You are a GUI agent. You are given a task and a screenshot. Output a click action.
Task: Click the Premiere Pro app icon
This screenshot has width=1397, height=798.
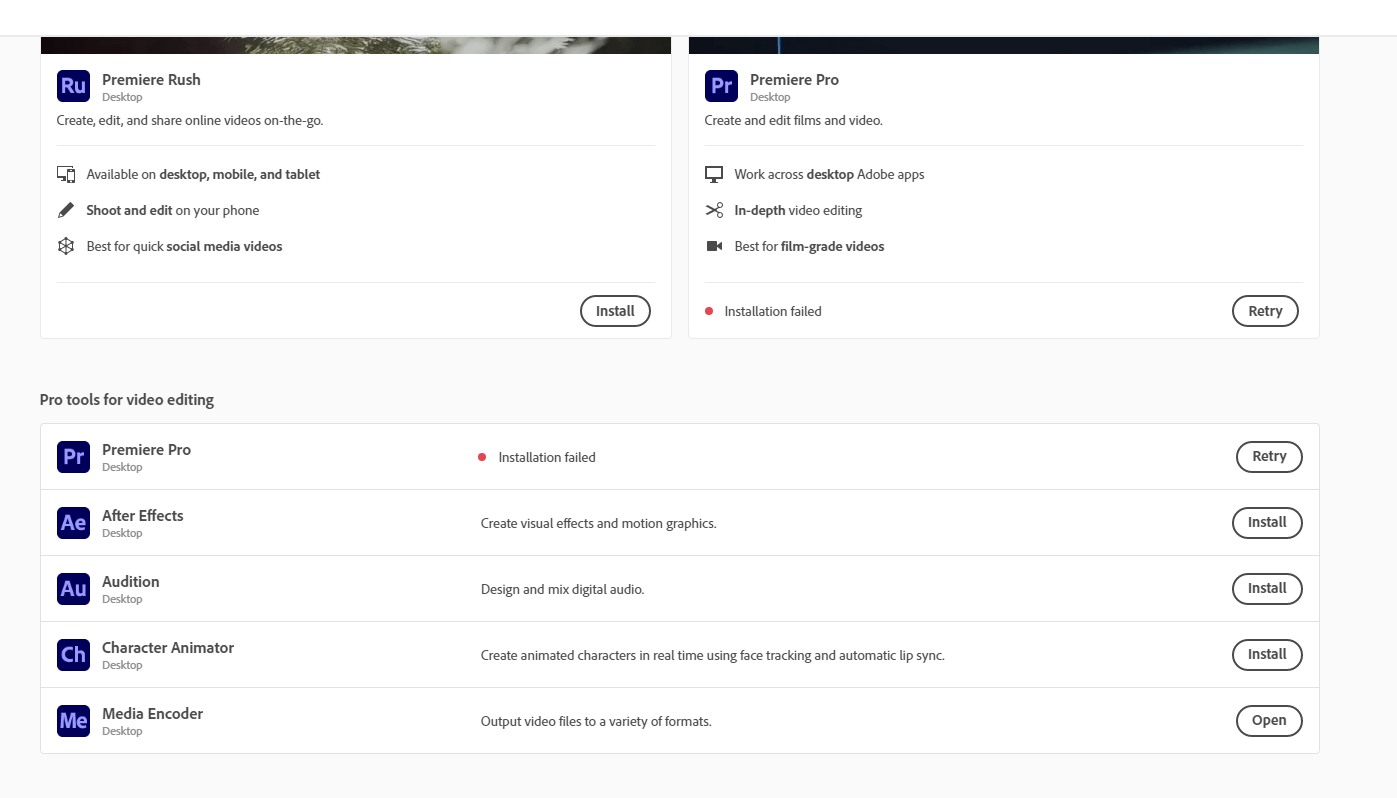point(720,86)
